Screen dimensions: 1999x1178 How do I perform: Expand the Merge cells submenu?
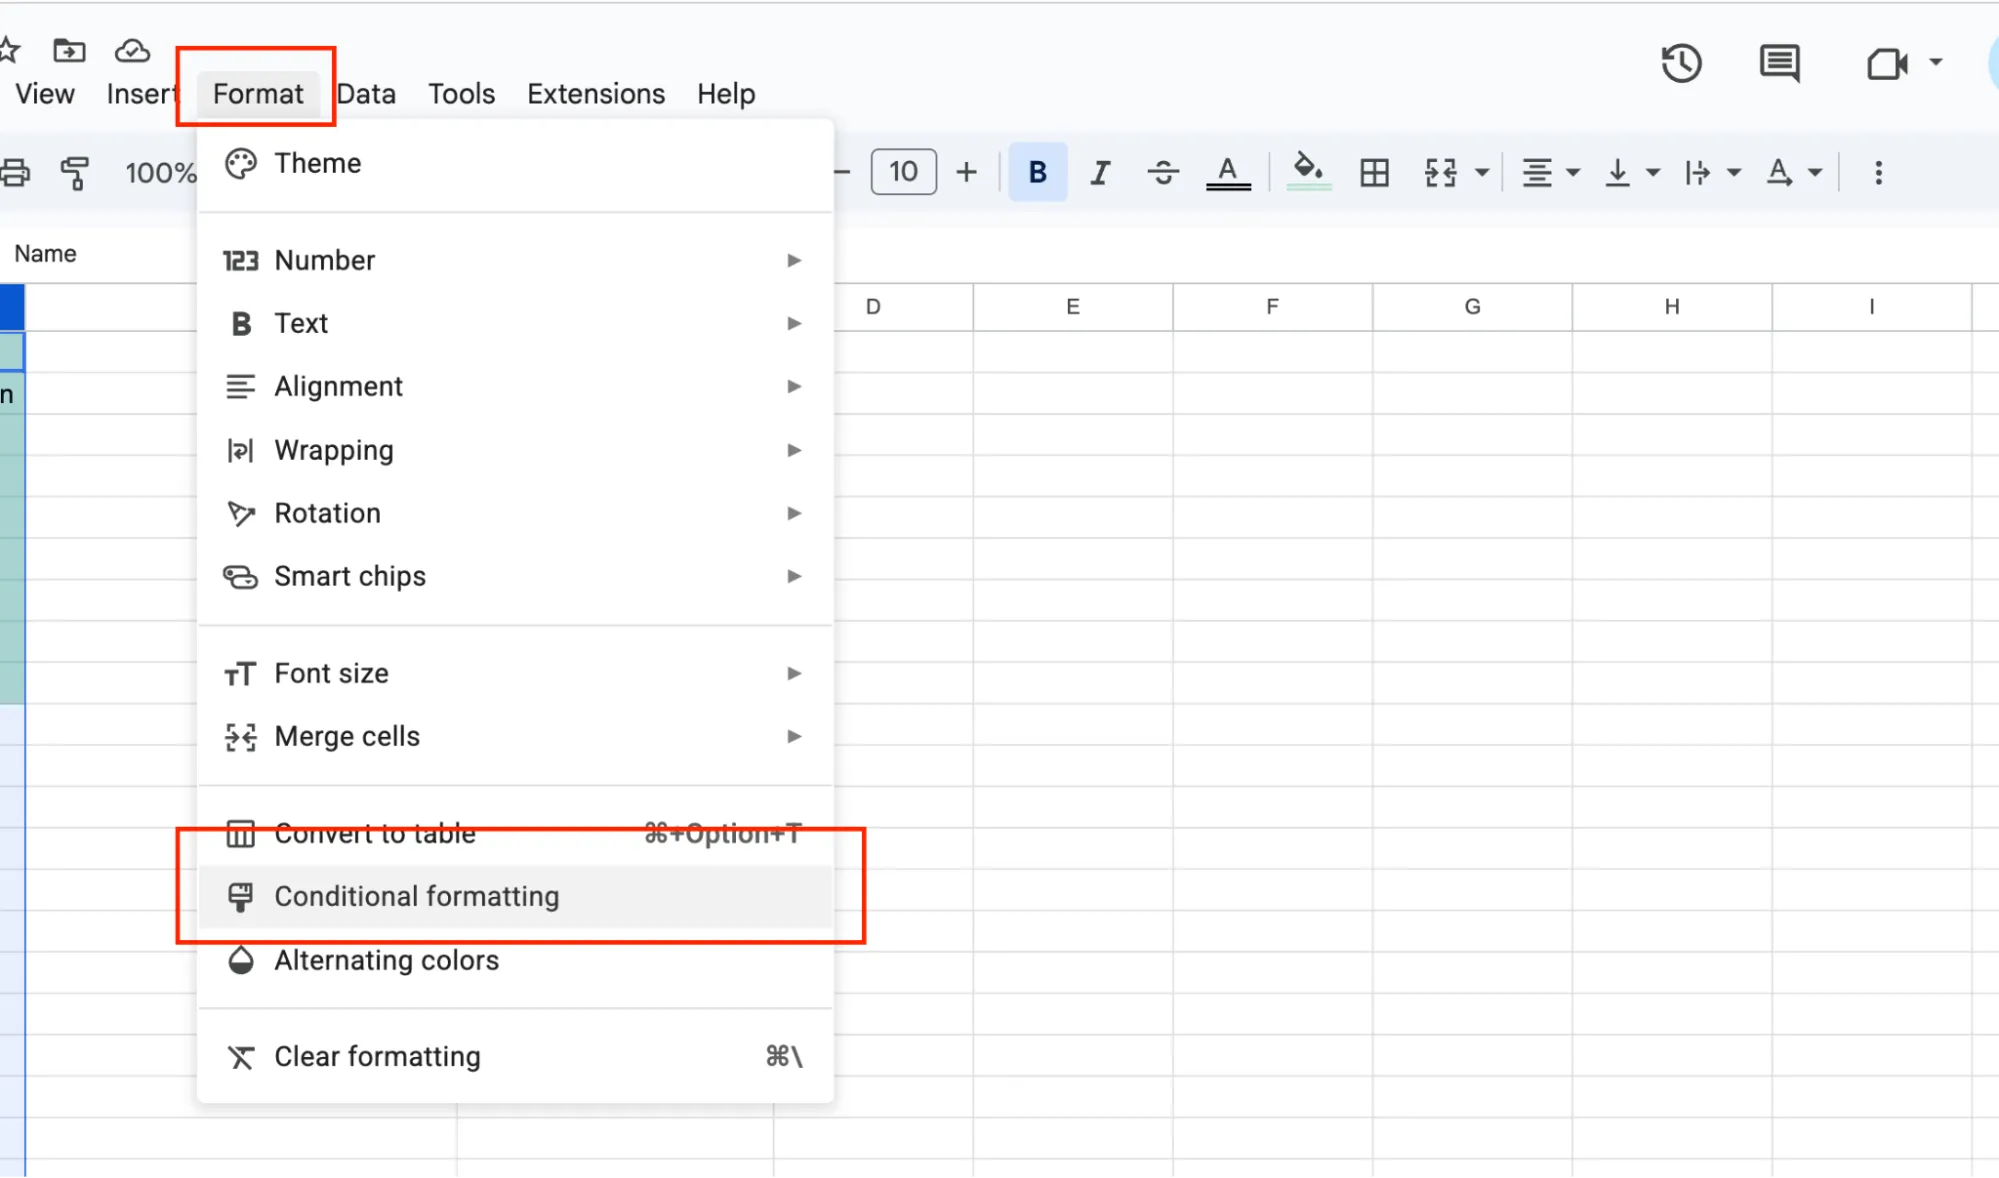[347, 736]
